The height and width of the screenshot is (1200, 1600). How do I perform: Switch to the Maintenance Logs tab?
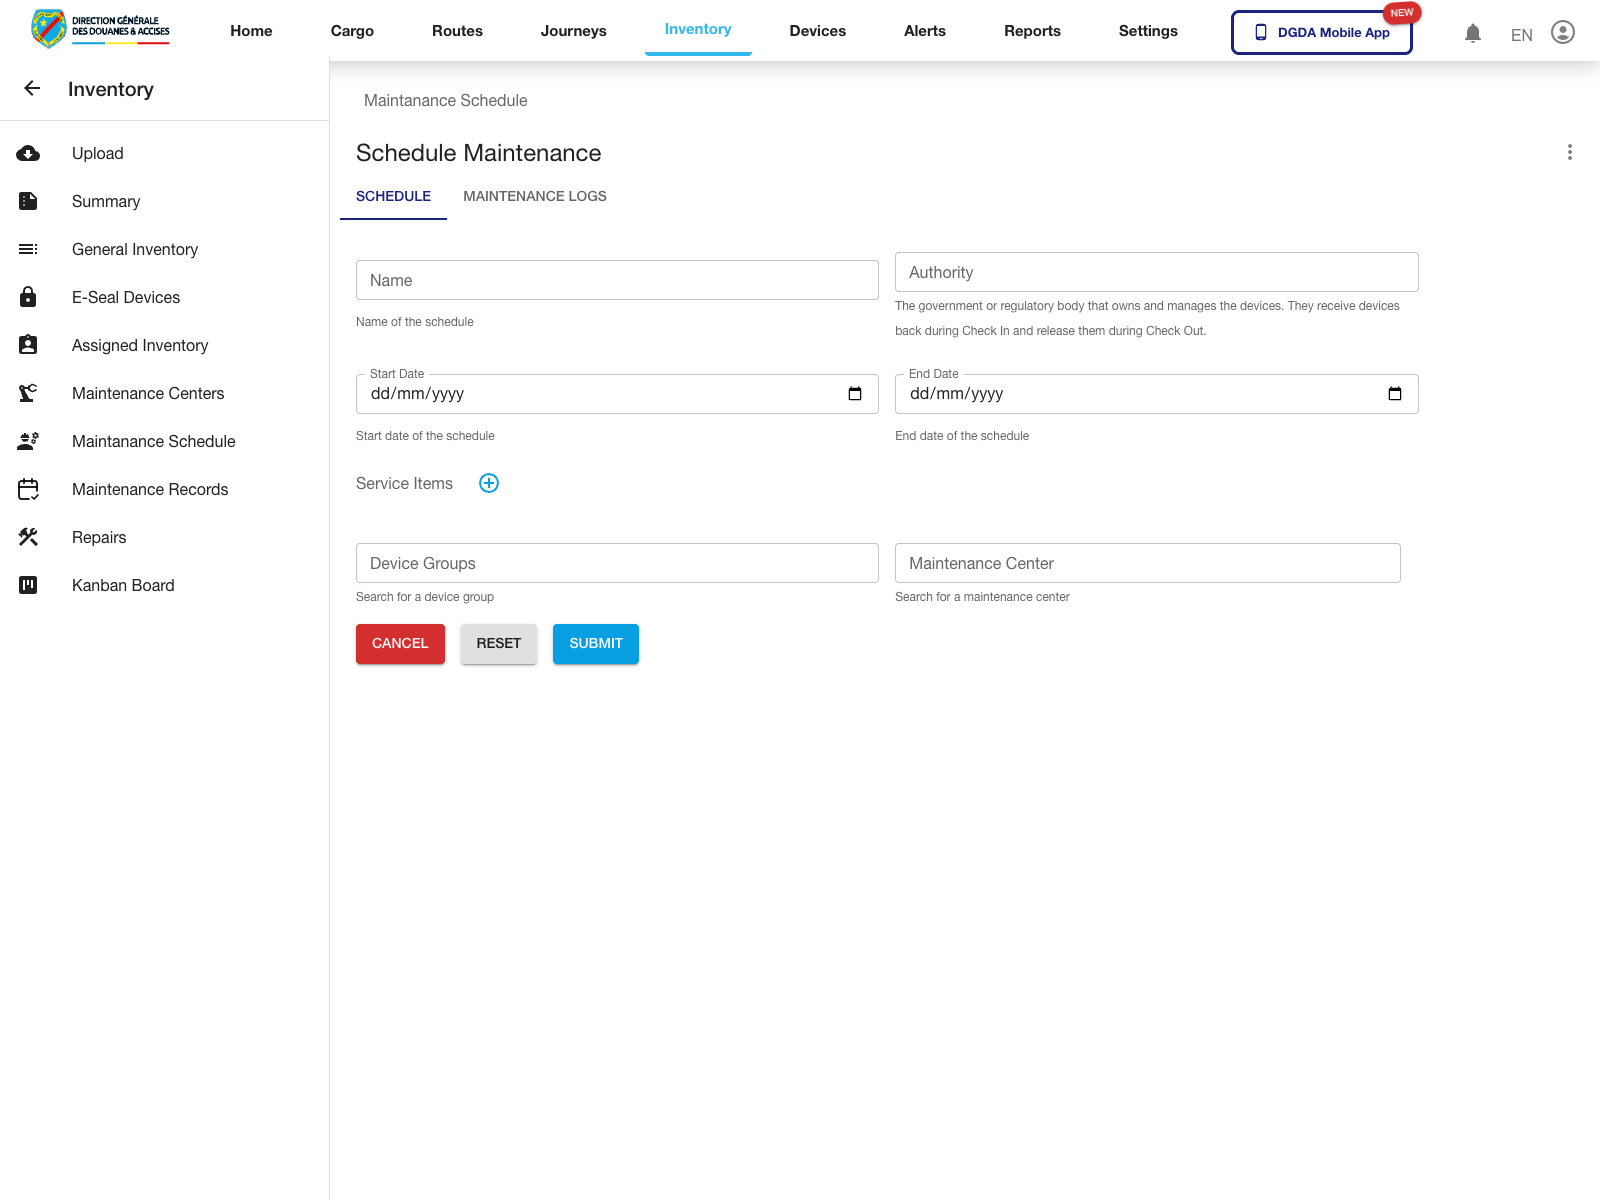pos(534,196)
